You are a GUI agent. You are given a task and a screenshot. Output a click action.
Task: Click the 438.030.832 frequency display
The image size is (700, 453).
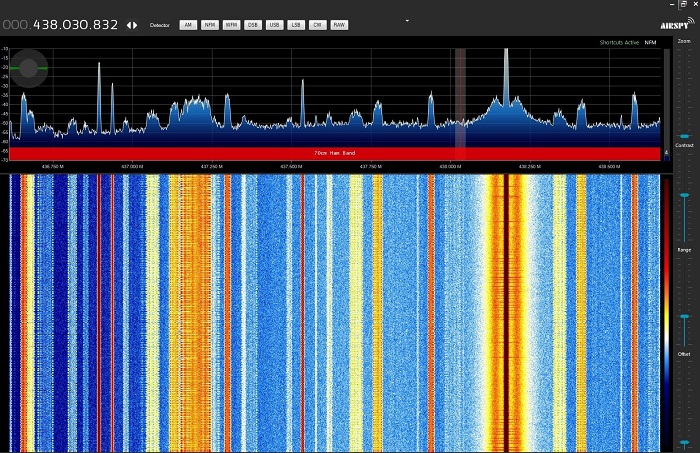pyautogui.click(x=76, y=25)
